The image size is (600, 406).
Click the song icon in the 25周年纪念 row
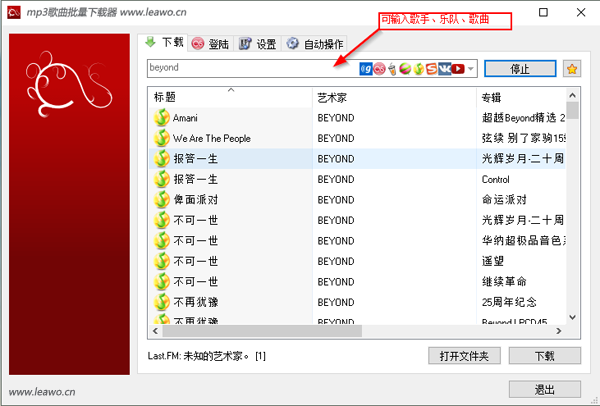[x=161, y=302]
